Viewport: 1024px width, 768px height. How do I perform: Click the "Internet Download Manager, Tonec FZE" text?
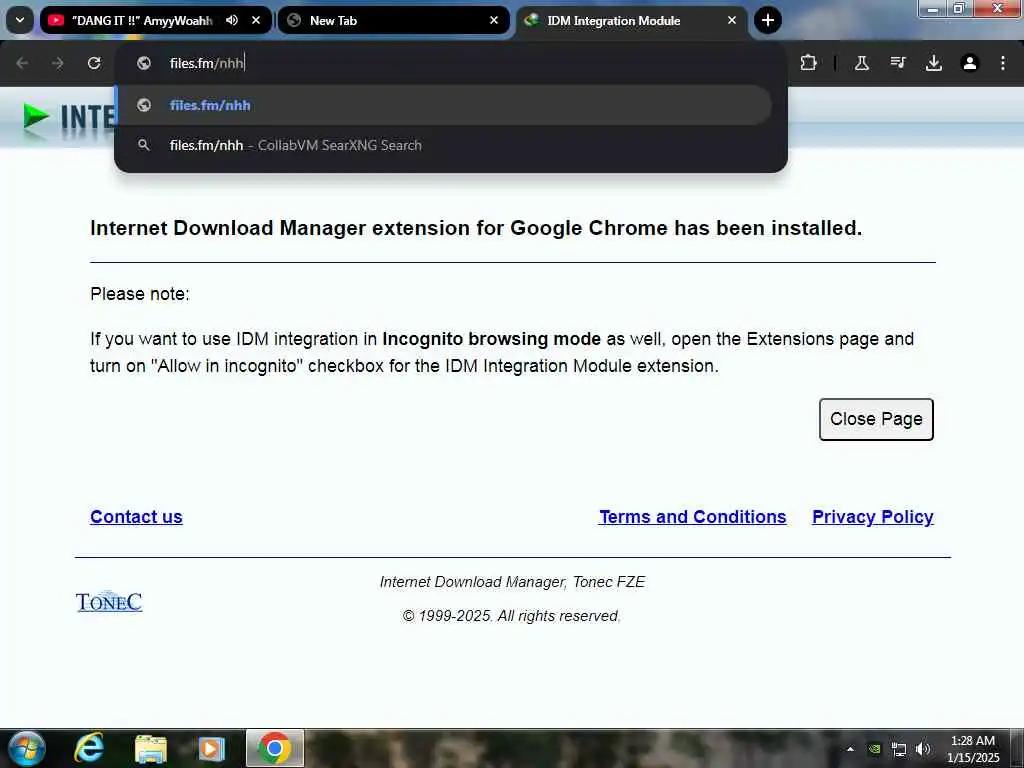[512, 582]
